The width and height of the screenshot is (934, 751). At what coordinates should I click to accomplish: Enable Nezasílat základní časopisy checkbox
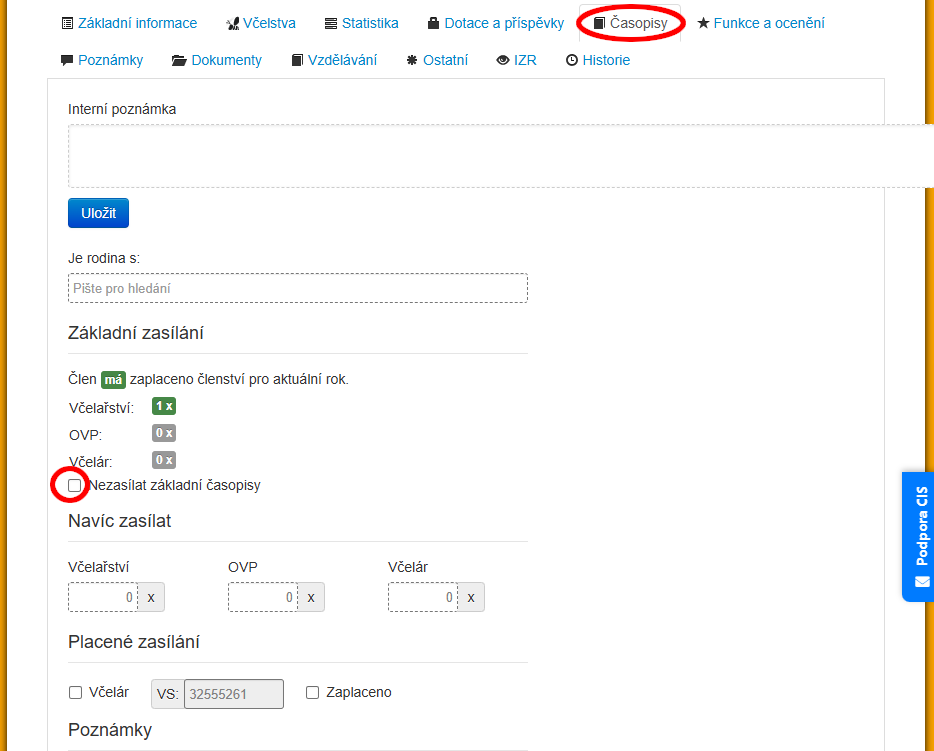75,485
